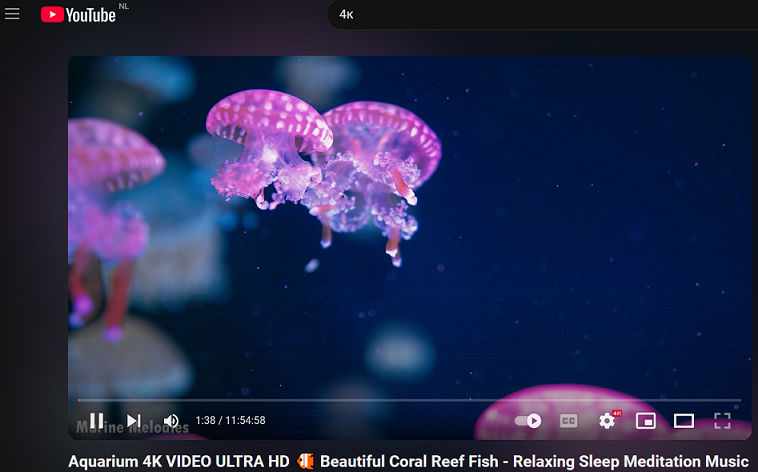Switch to theater mode

coord(684,421)
